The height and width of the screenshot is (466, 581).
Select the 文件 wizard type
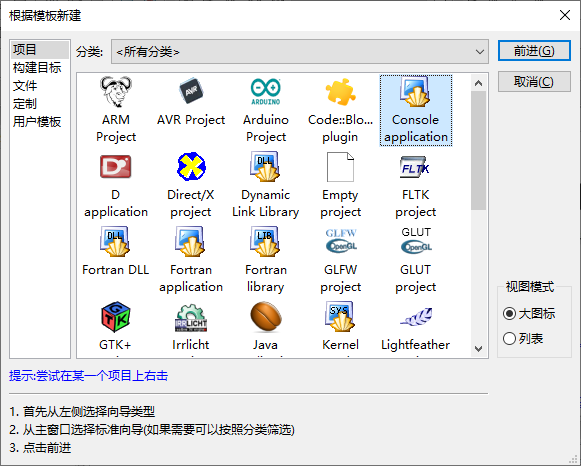[40, 86]
